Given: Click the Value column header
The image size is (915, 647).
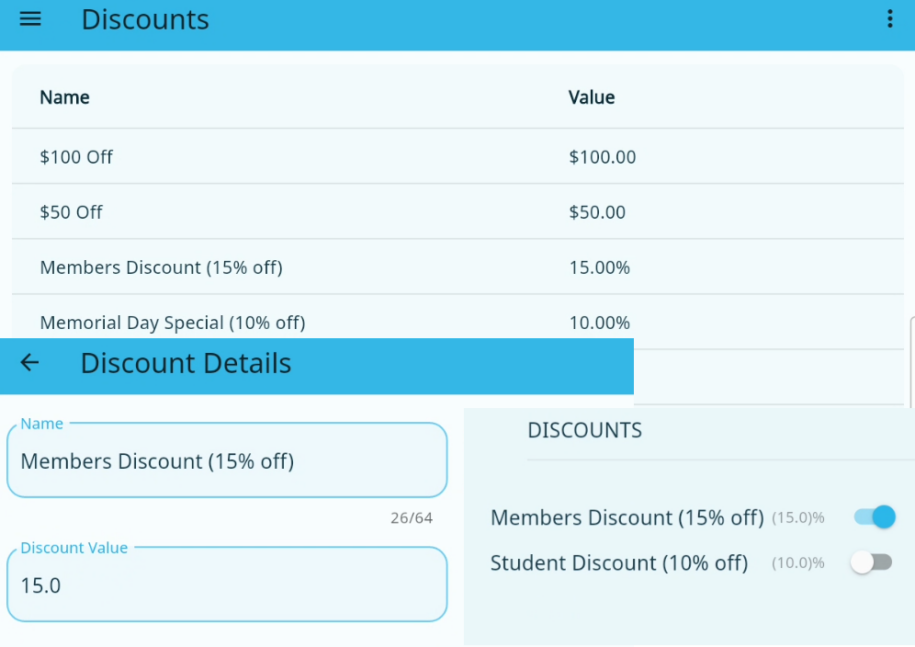Looking at the screenshot, I should point(591,97).
